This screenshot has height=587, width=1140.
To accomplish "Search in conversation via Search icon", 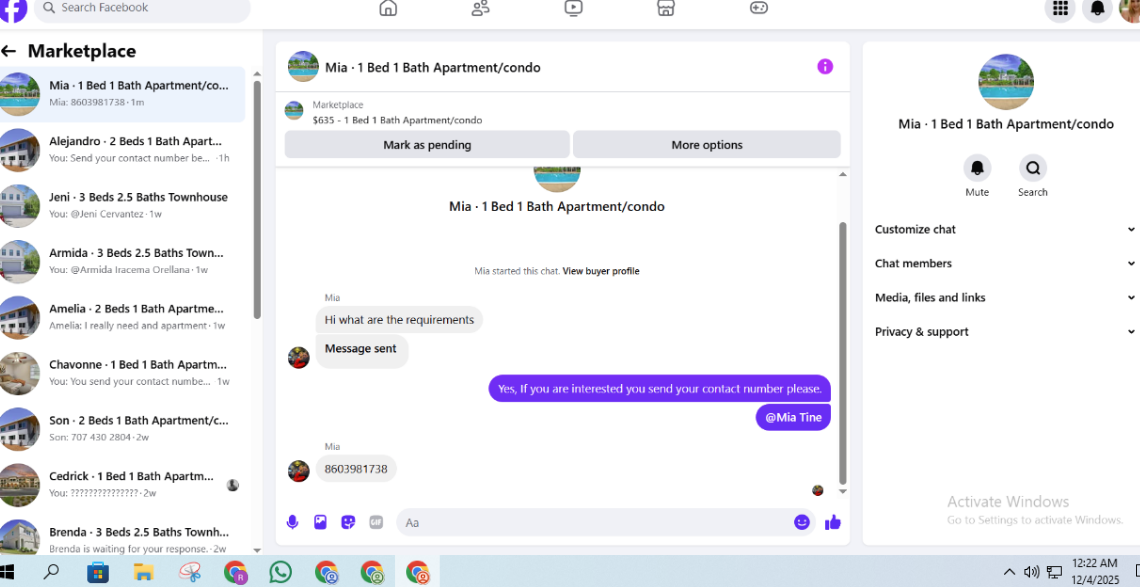I will tap(1032, 168).
